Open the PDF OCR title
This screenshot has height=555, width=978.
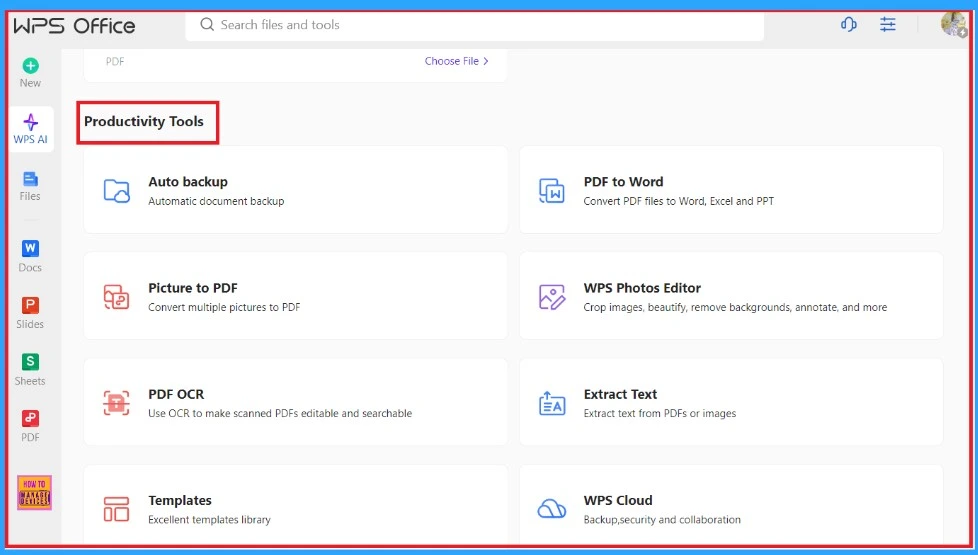click(x=176, y=394)
